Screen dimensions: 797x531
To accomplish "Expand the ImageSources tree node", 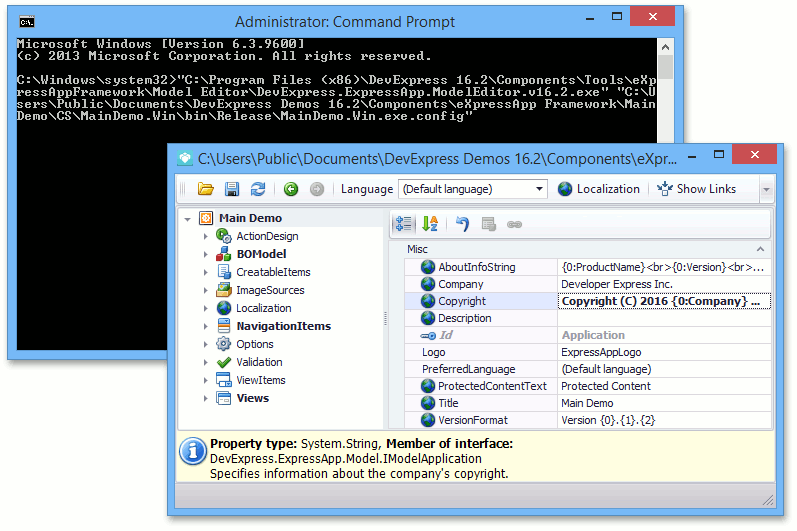I will point(205,291).
